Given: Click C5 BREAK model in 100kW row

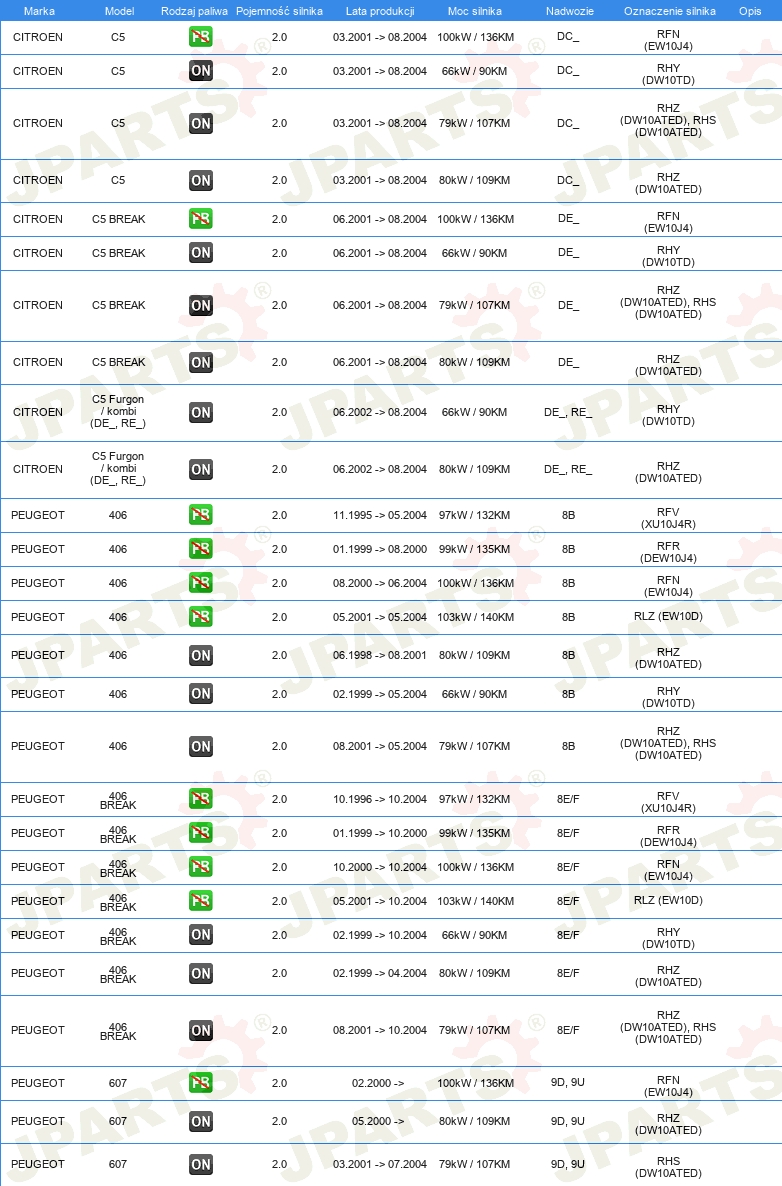Looking at the screenshot, I should pos(119,219).
